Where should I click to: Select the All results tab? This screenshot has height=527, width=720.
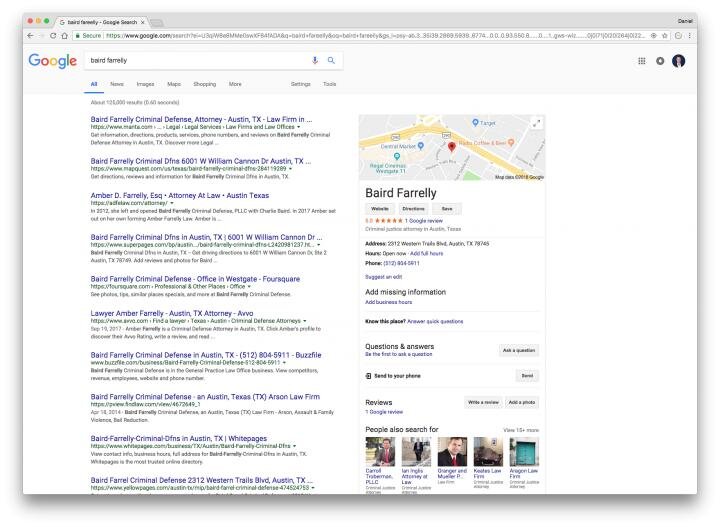tap(94, 84)
